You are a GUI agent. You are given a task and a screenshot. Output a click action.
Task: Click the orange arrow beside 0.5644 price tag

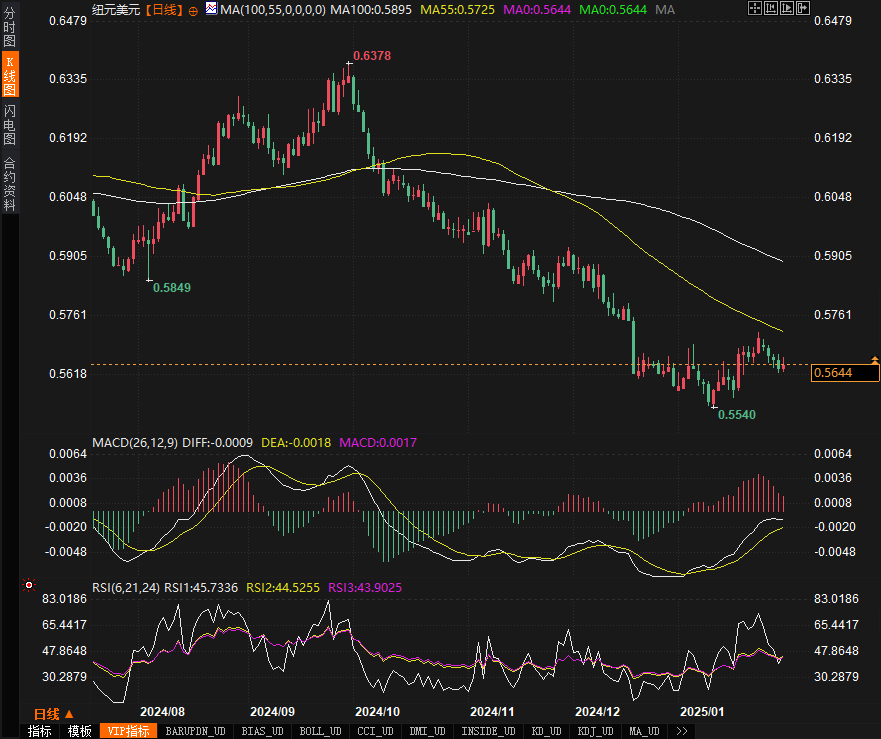[x=875, y=359]
